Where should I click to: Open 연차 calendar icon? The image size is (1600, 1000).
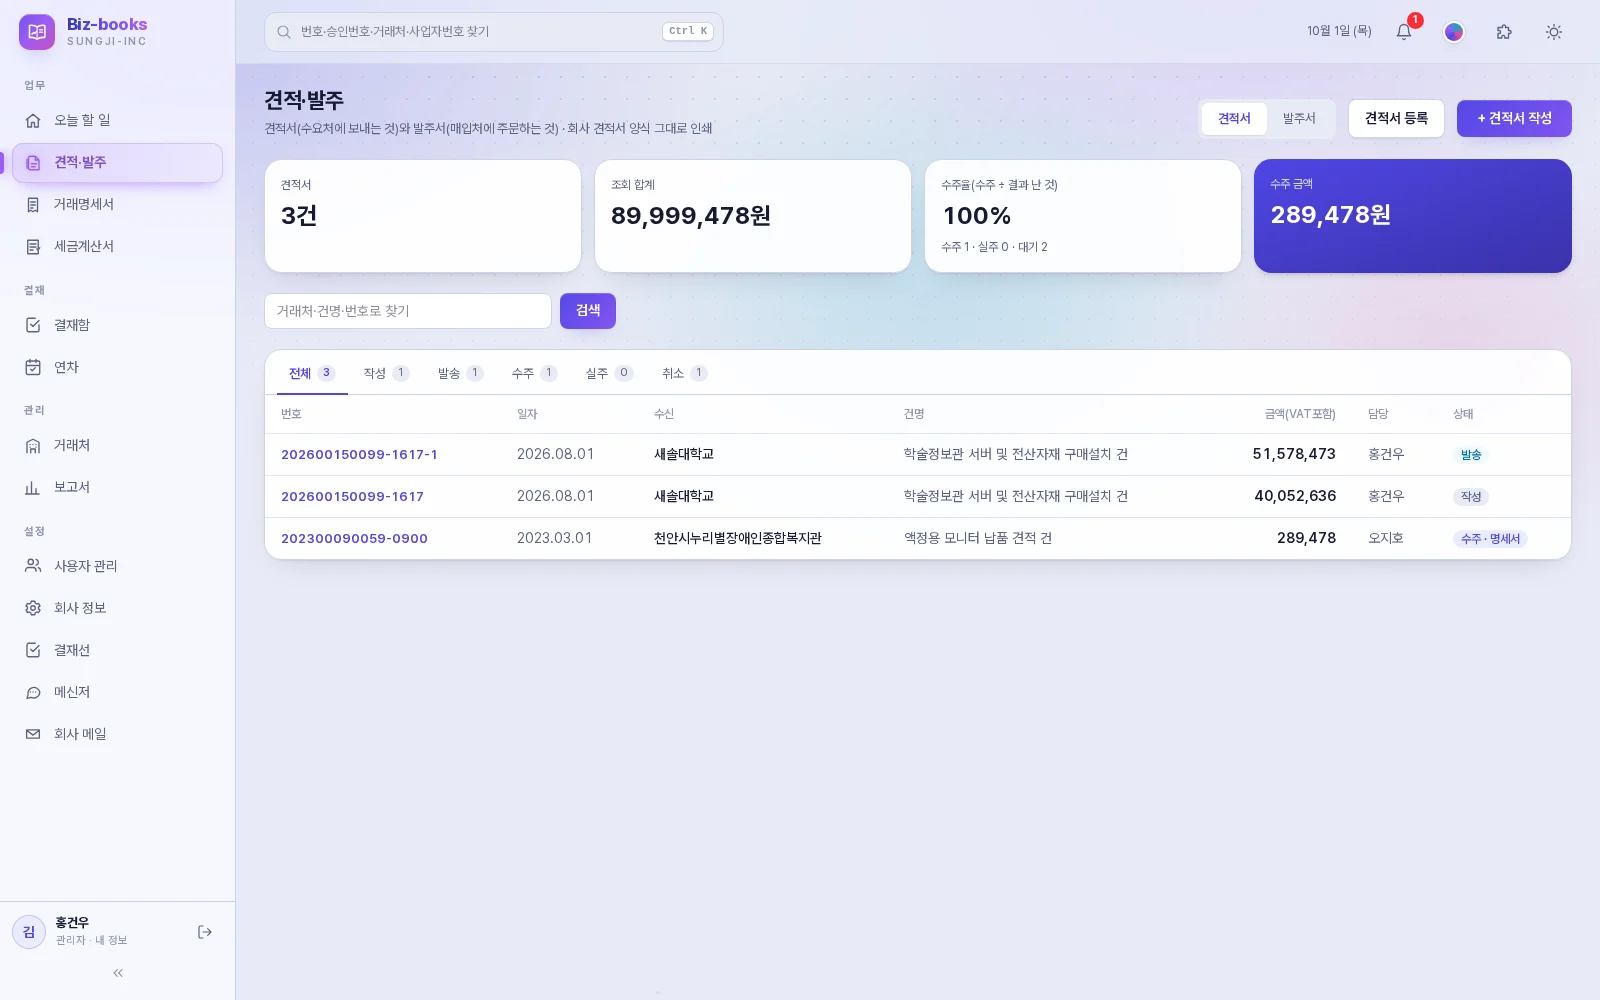click(x=33, y=367)
